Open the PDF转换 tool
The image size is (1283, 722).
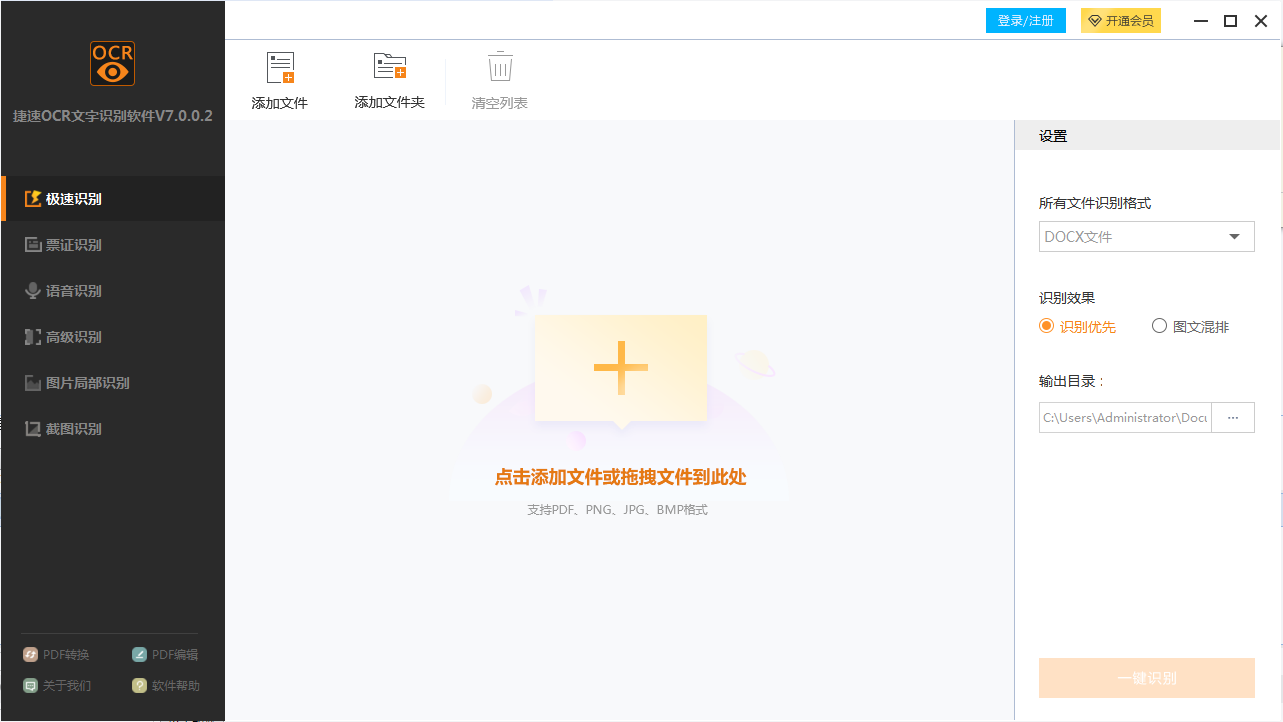(x=56, y=654)
